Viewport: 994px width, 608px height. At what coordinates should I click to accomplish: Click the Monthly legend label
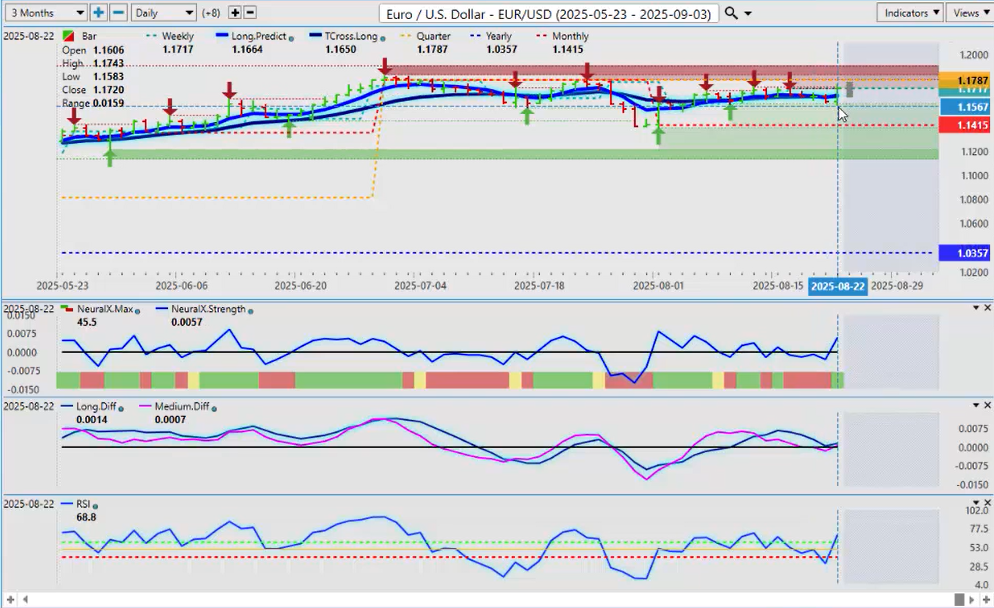[570, 36]
